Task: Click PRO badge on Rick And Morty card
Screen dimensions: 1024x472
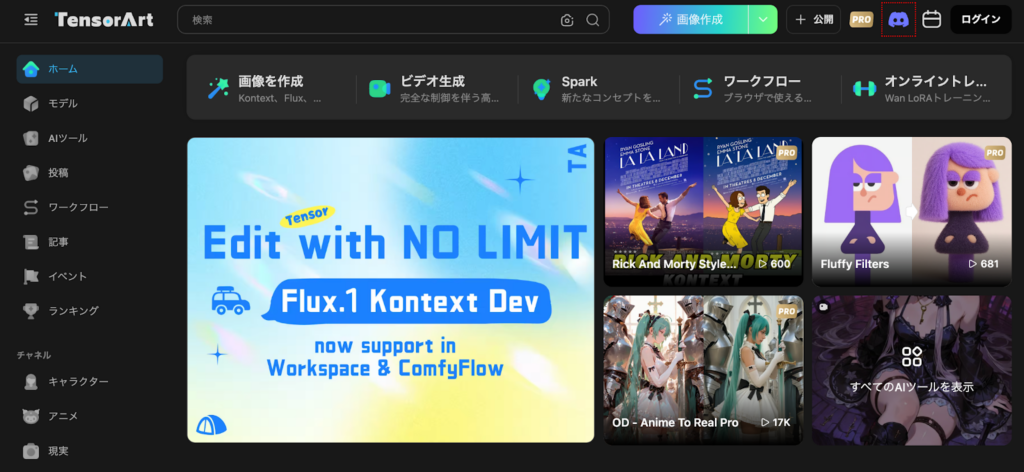Action: pos(787,153)
